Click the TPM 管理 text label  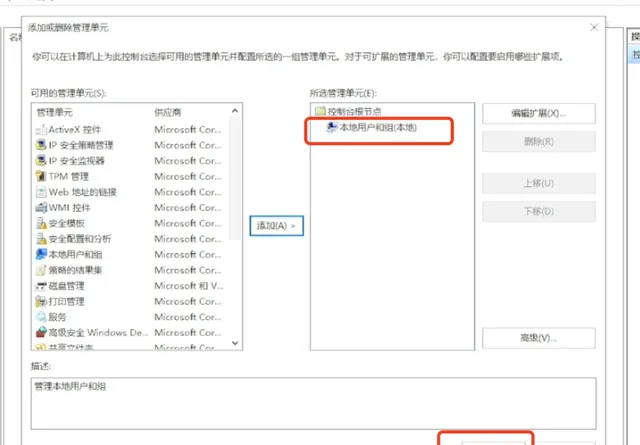[69, 176]
